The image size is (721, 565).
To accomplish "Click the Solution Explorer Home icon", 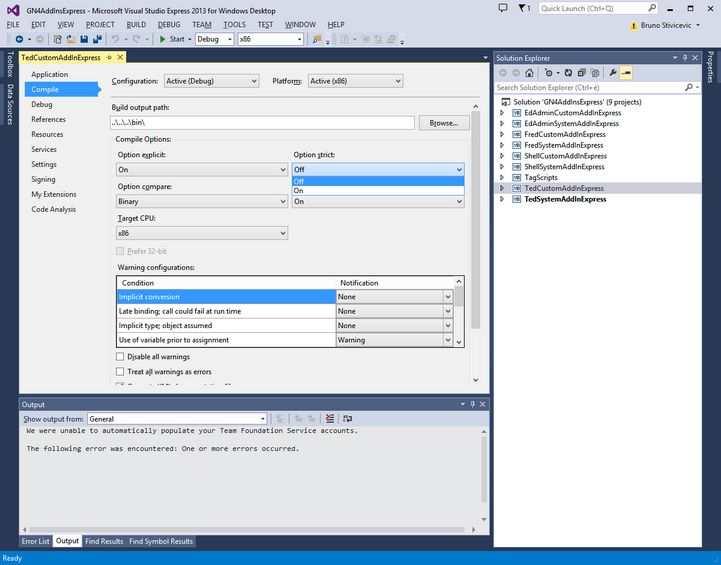I will [x=529, y=73].
